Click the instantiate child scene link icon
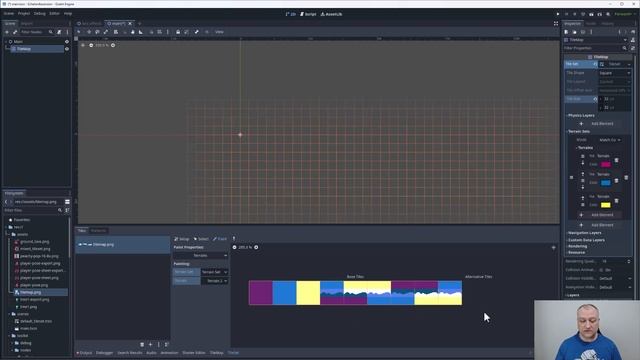The image size is (640, 360). [x=15, y=32]
